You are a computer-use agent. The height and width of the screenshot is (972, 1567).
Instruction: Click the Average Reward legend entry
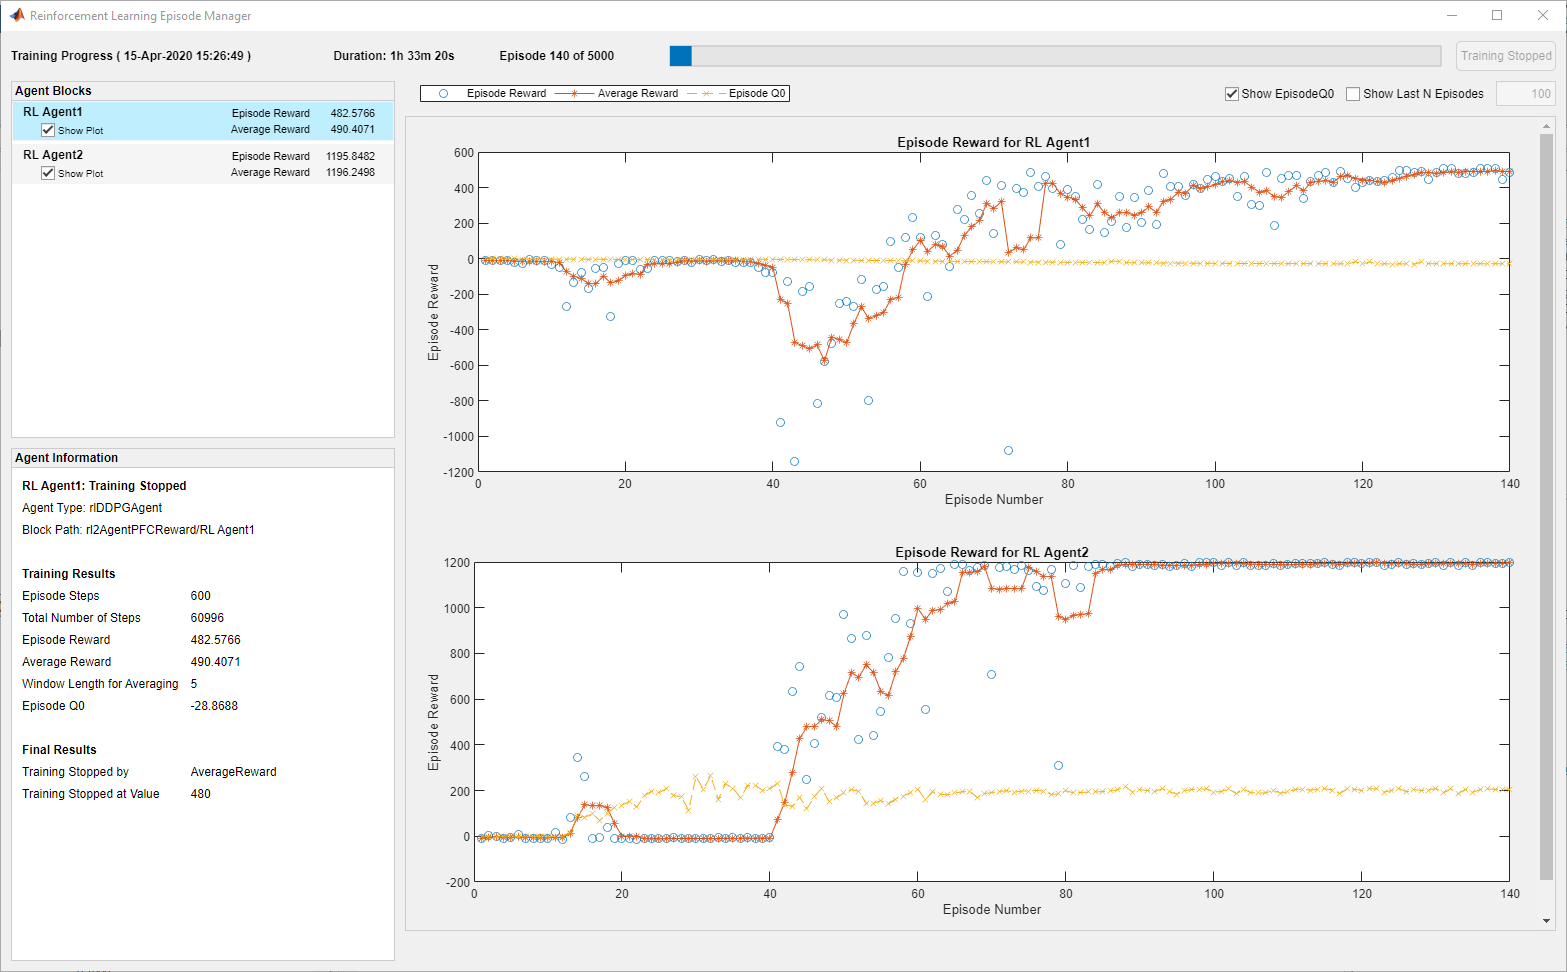[x=617, y=94]
